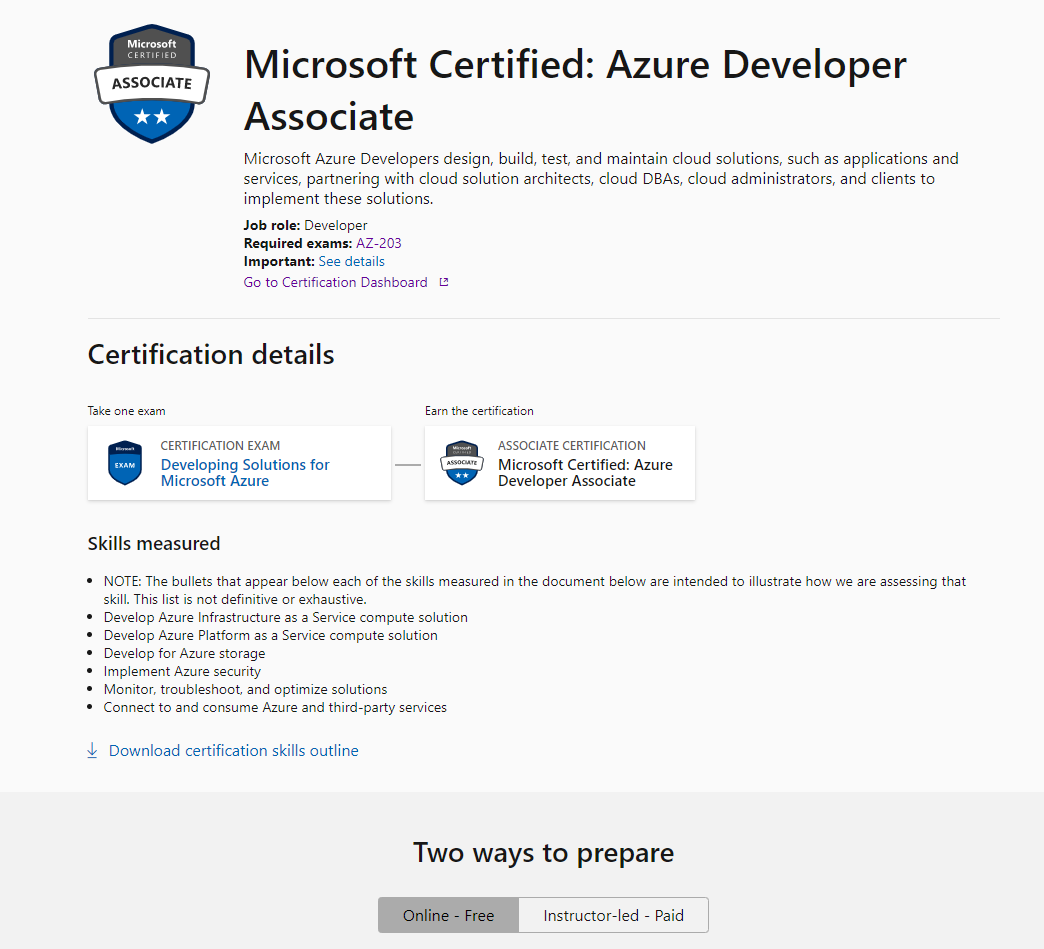Image resolution: width=1044 pixels, height=949 pixels.
Task: Click bullet Develop Azure Infrastructure as a Service compute solution
Action: click(x=286, y=617)
